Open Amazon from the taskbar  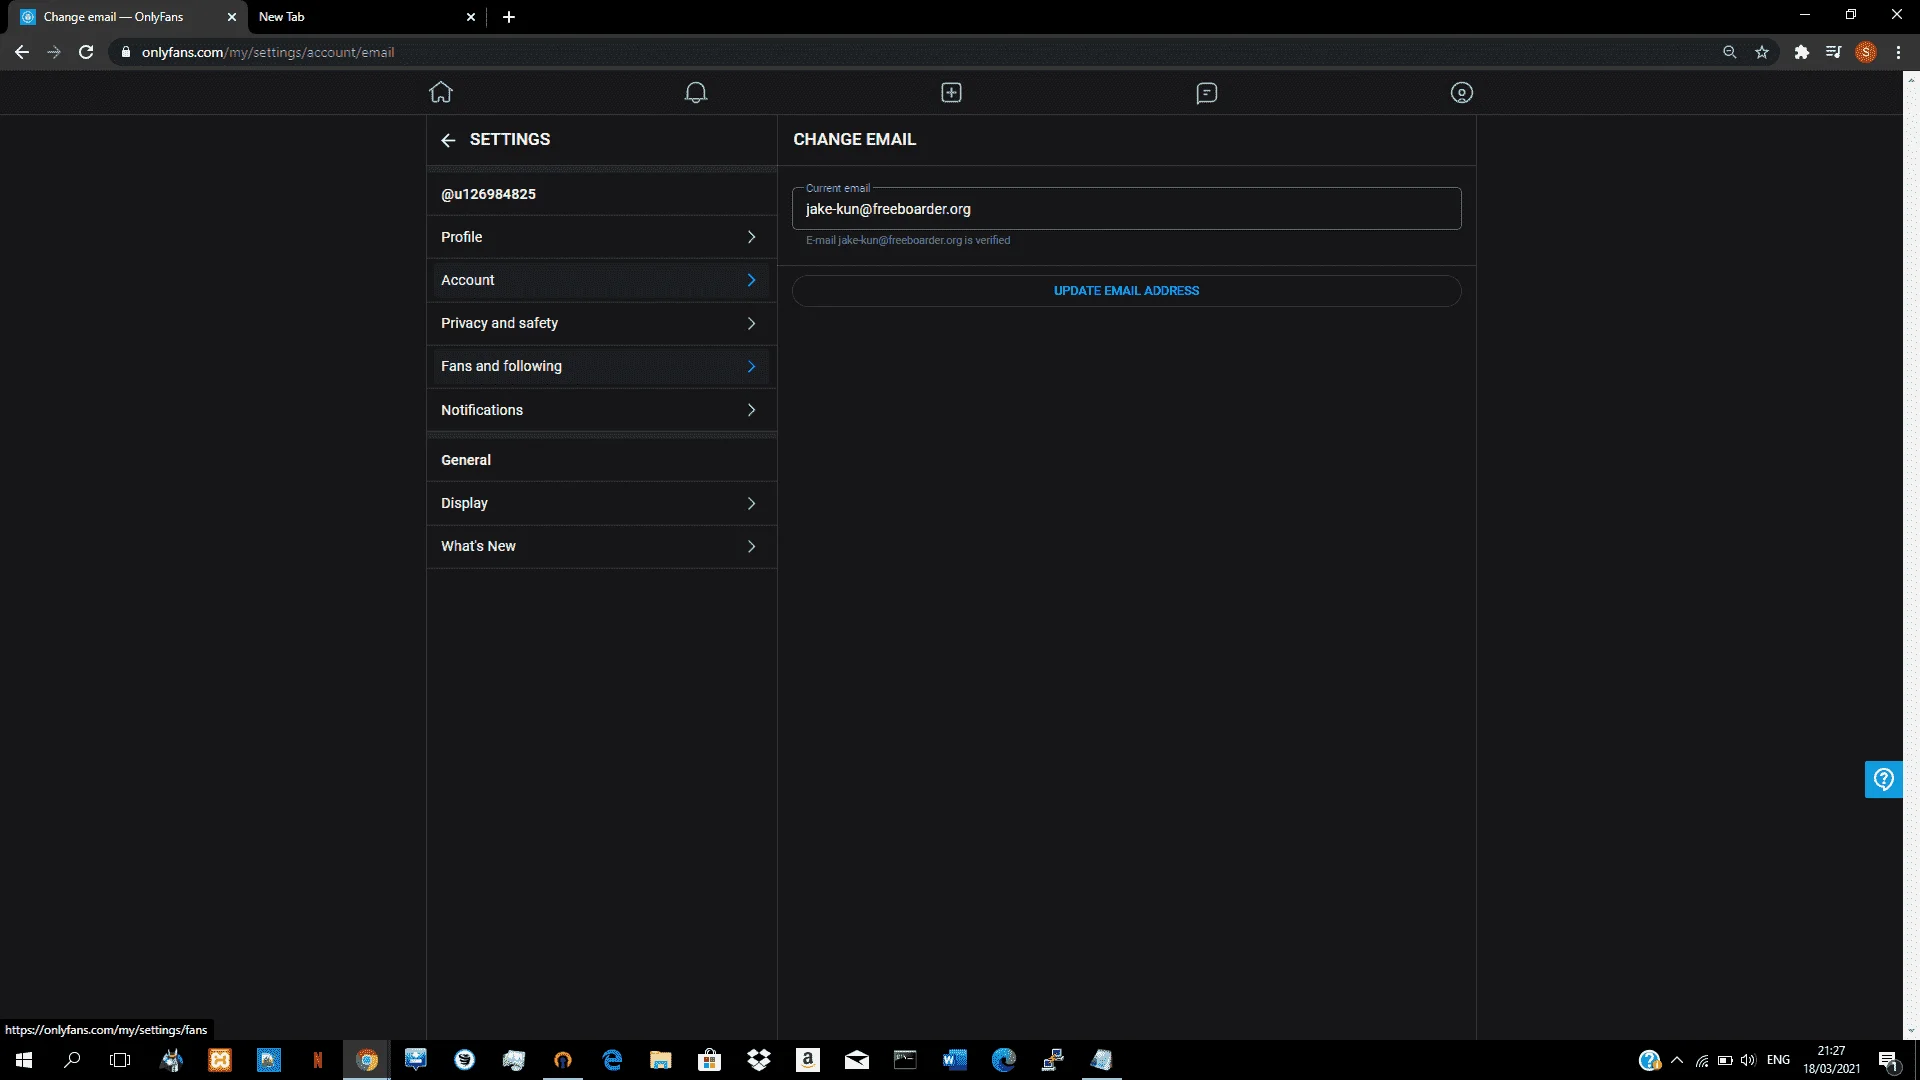(808, 1060)
